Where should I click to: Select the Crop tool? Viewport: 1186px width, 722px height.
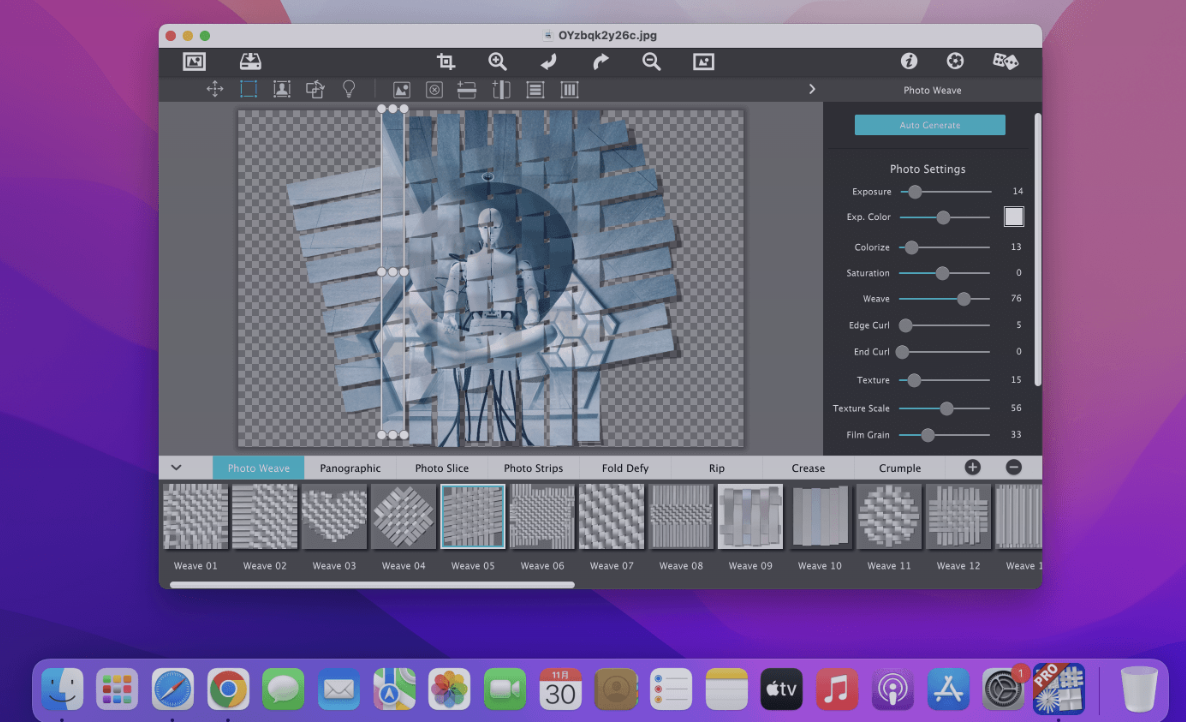446,62
